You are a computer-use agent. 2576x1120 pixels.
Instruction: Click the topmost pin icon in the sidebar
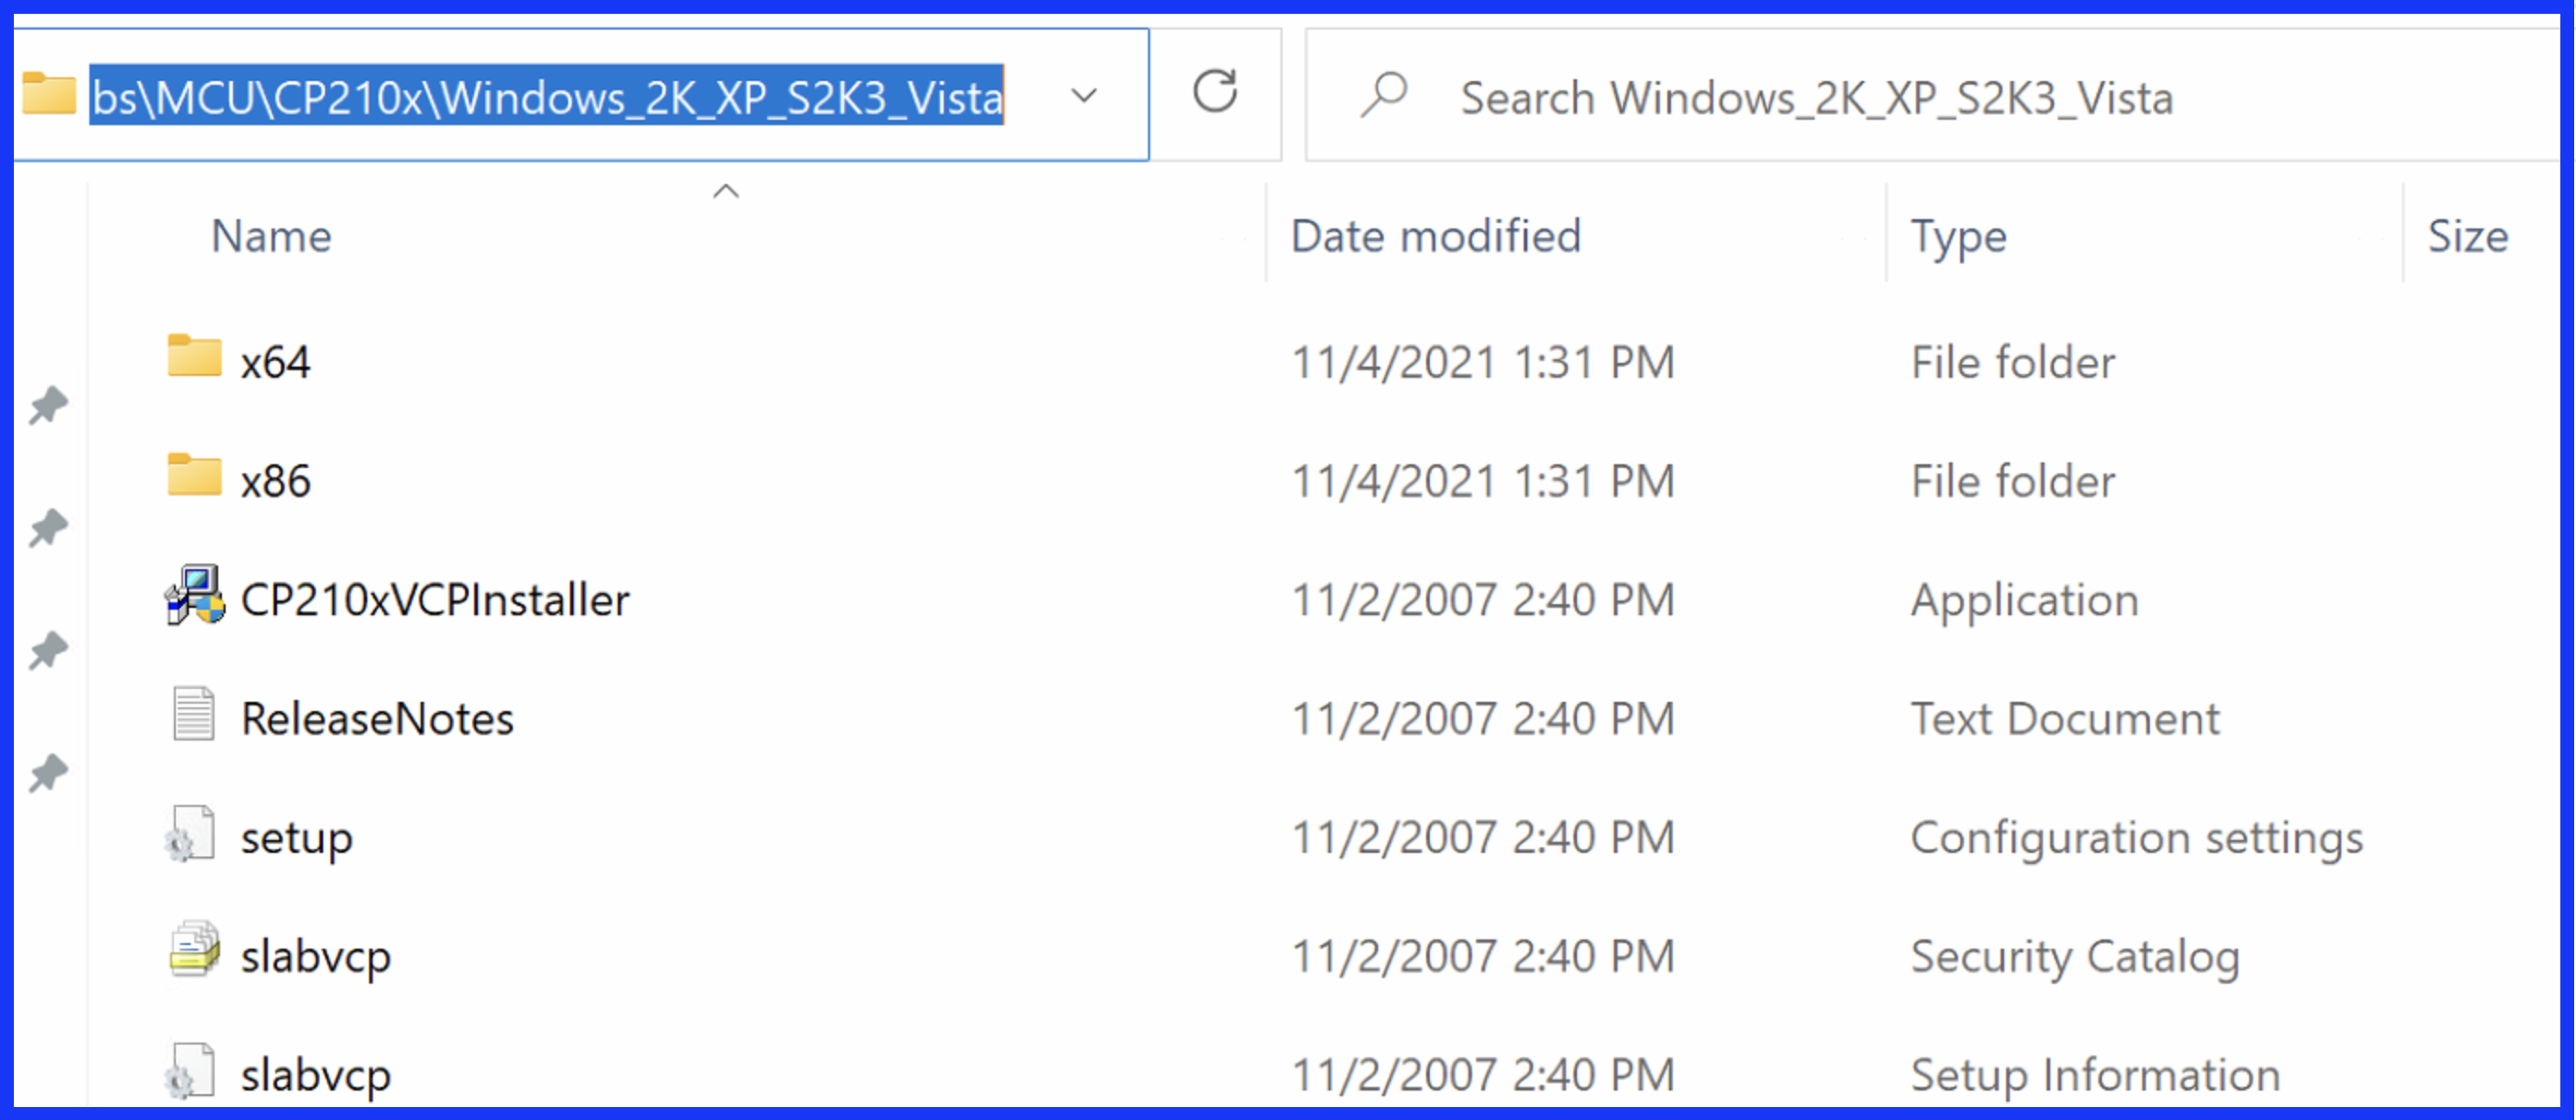[48, 405]
